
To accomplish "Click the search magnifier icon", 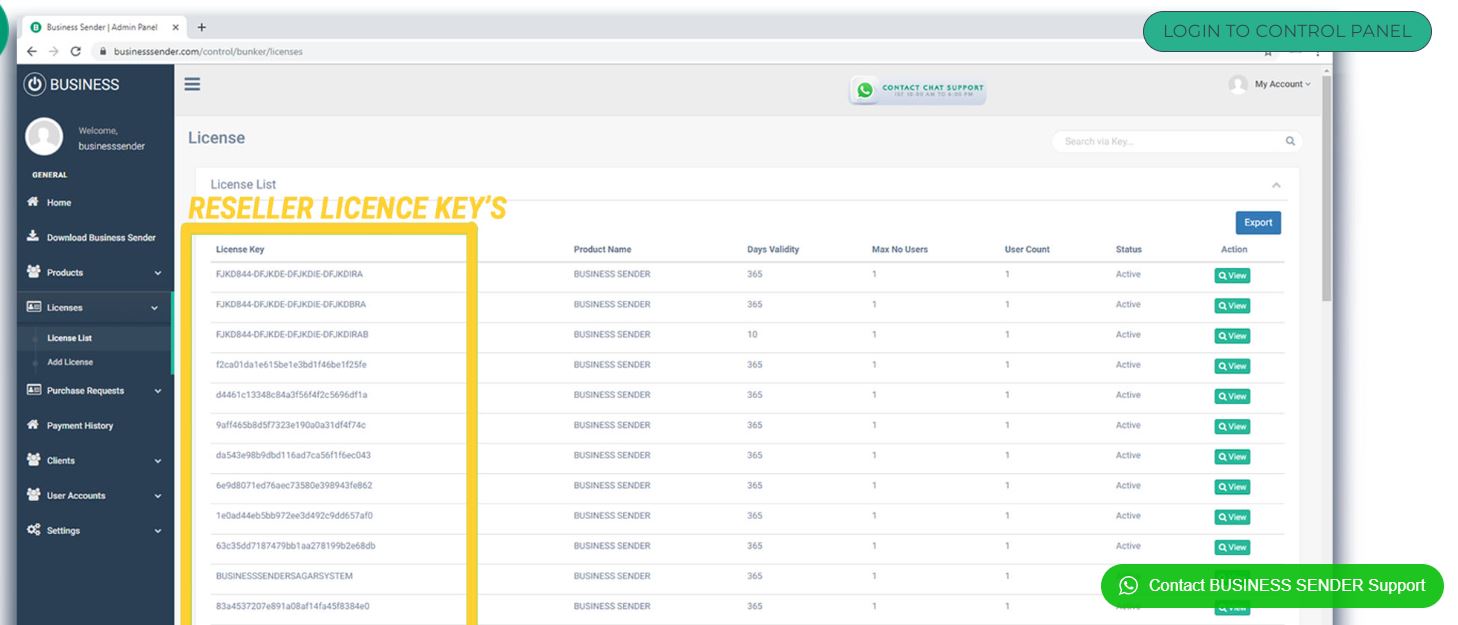I will pyautogui.click(x=1290, y=141).
